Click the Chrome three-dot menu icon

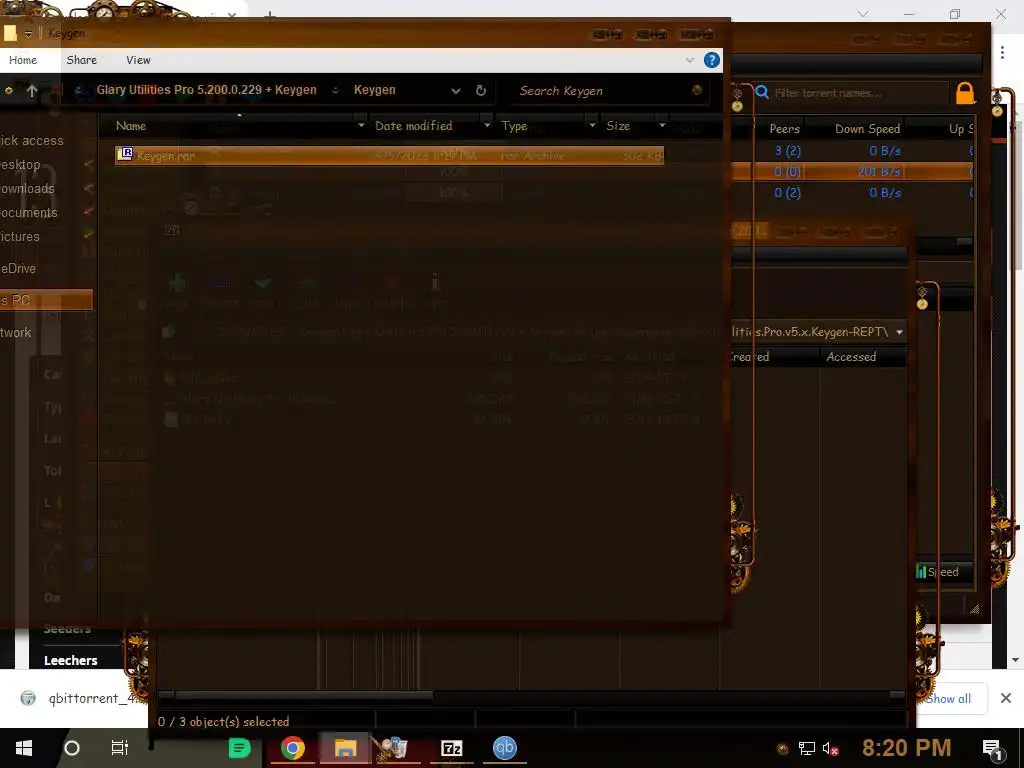pos(1002,52)
